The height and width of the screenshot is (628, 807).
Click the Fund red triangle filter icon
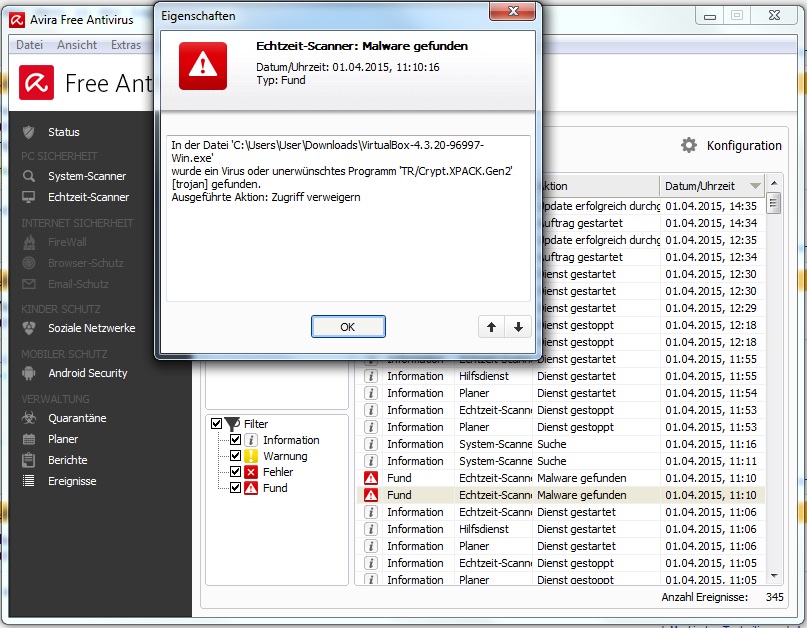coord(251,488)
